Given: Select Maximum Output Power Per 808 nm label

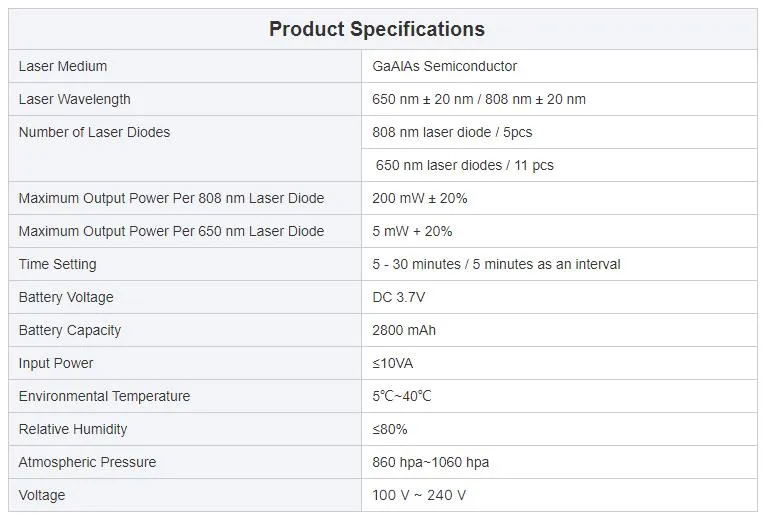Looking at the screenshot, I should coord(171,198).
